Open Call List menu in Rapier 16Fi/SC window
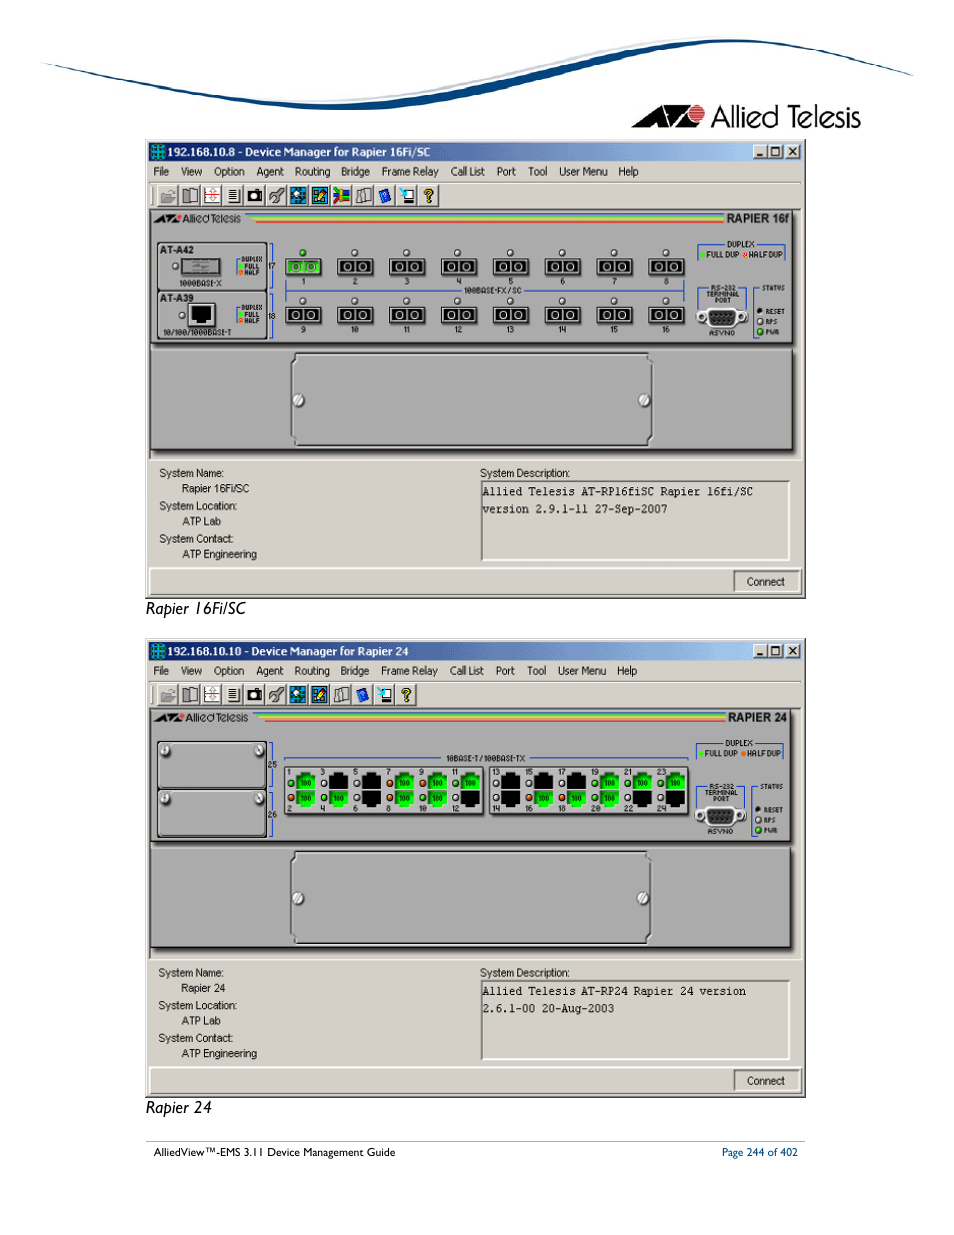 coord(467,172)
